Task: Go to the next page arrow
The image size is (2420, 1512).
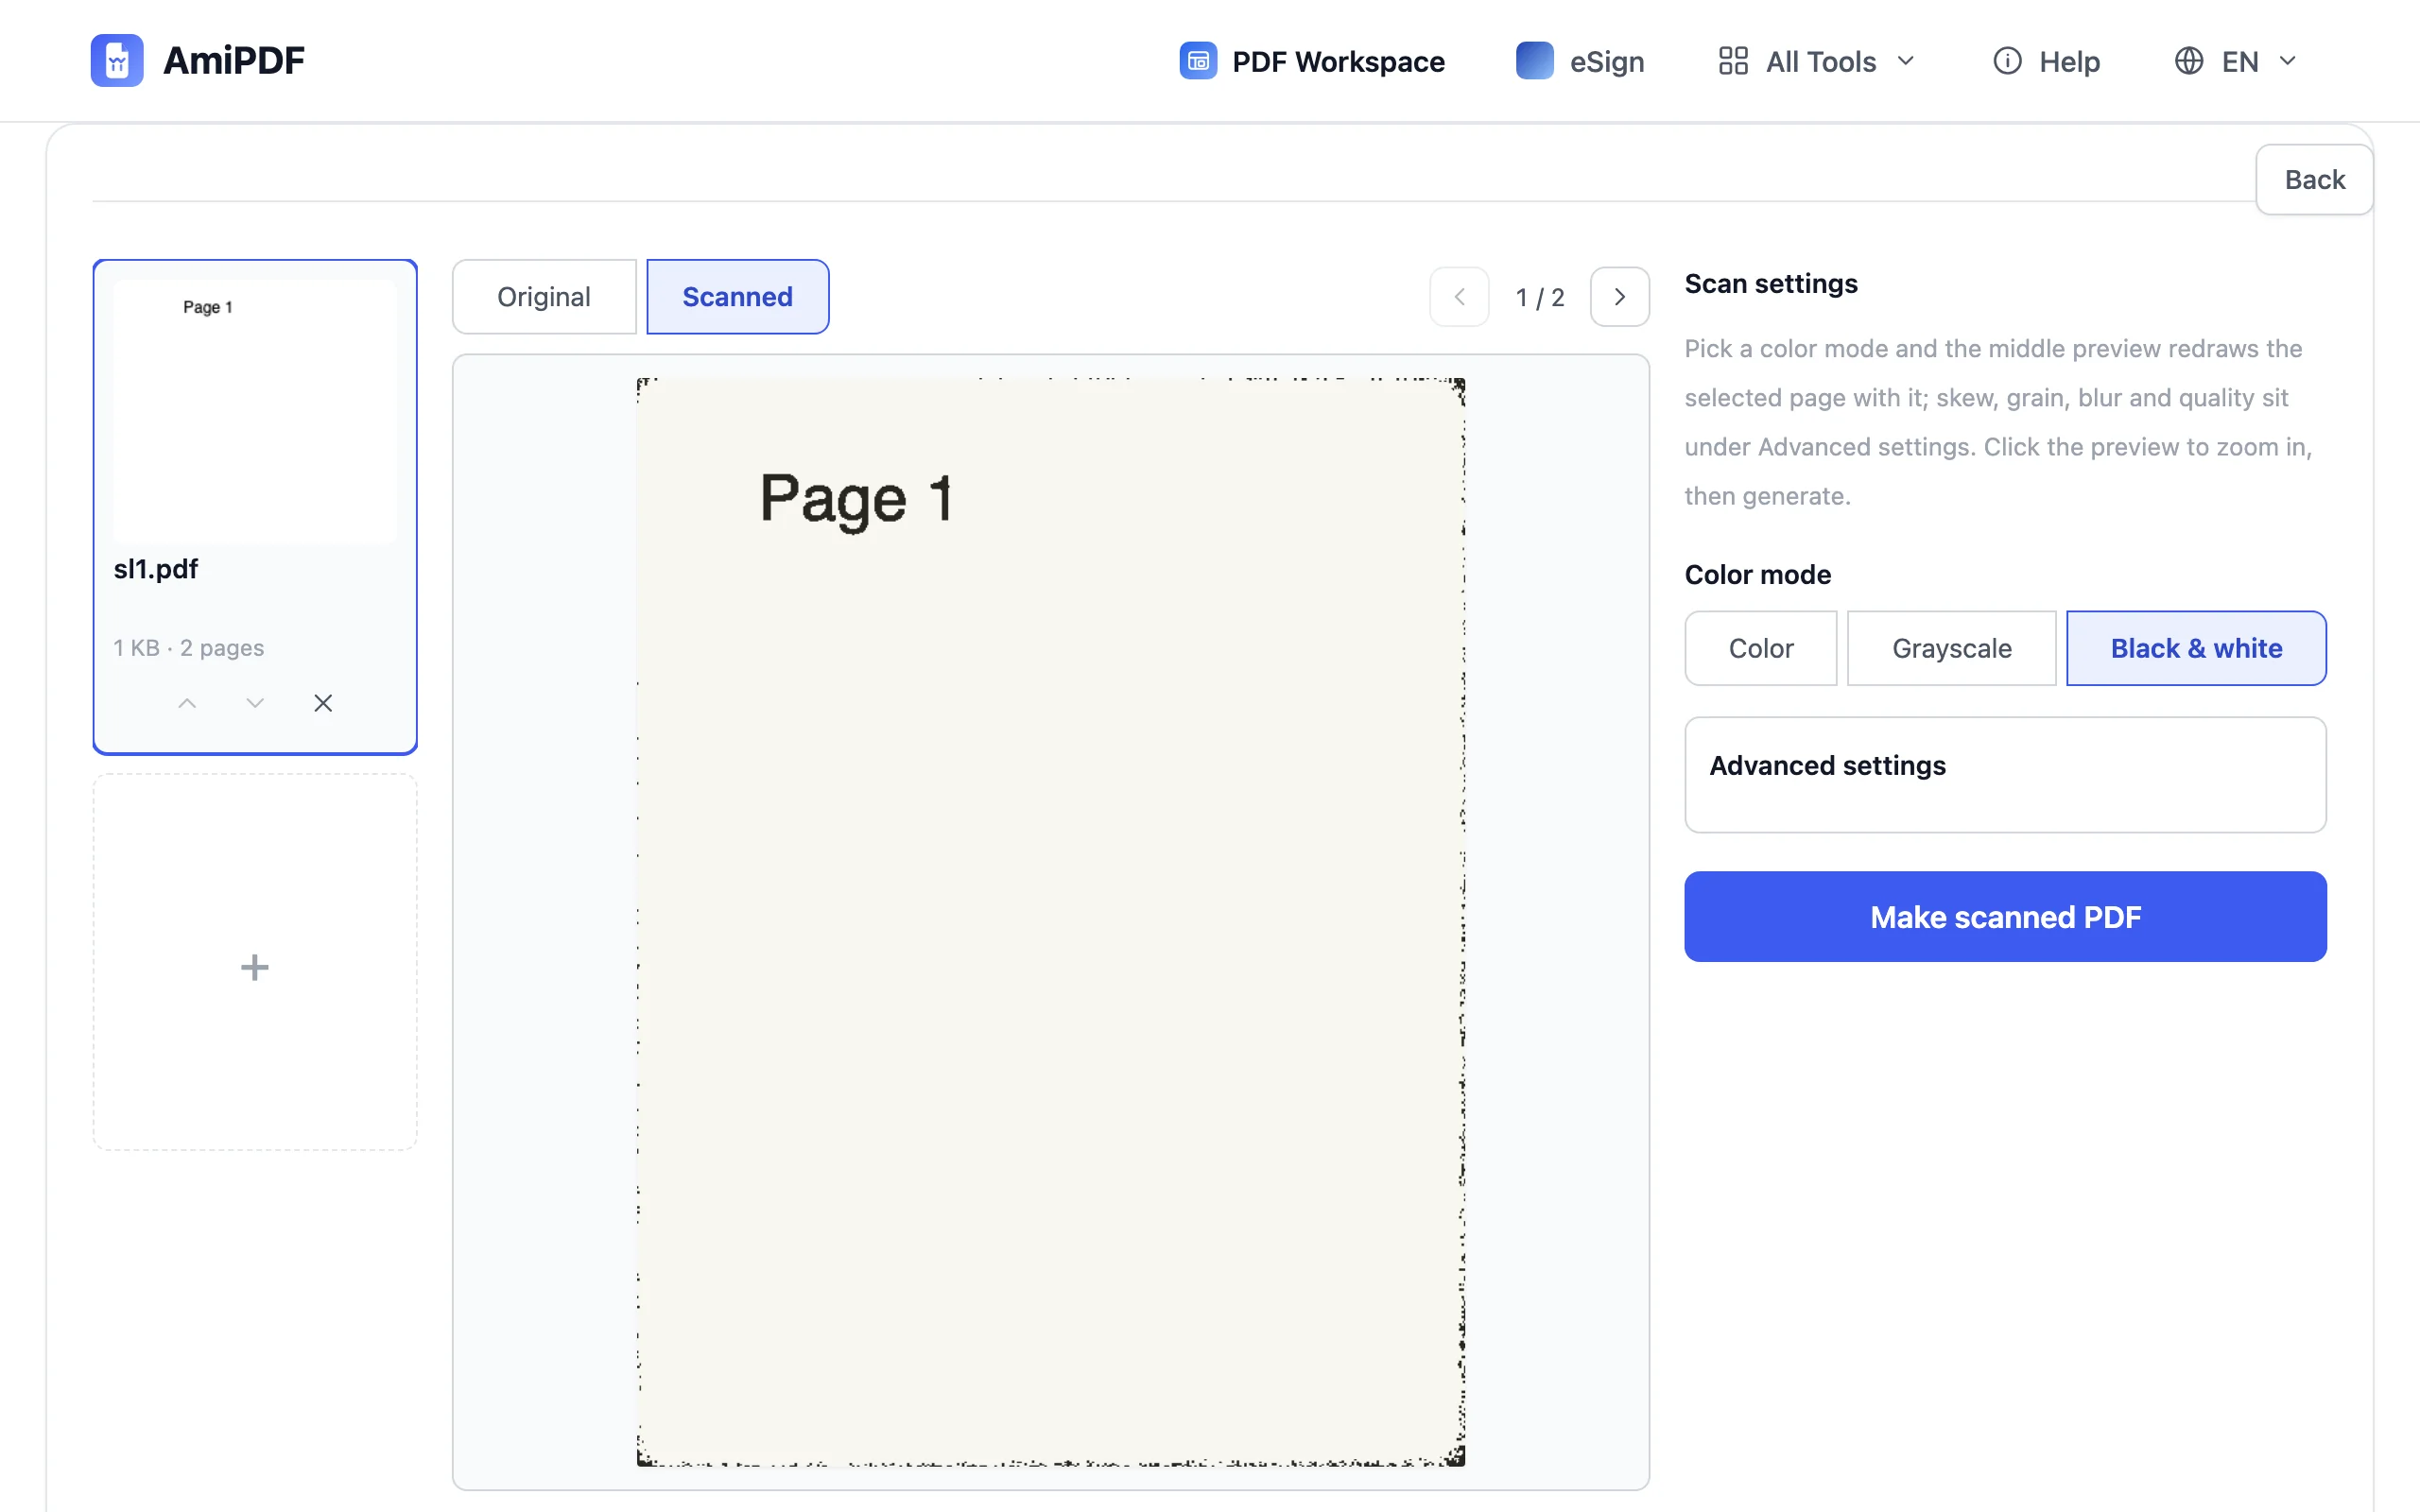Action: pyautogui.click(x=1620, y=297)
